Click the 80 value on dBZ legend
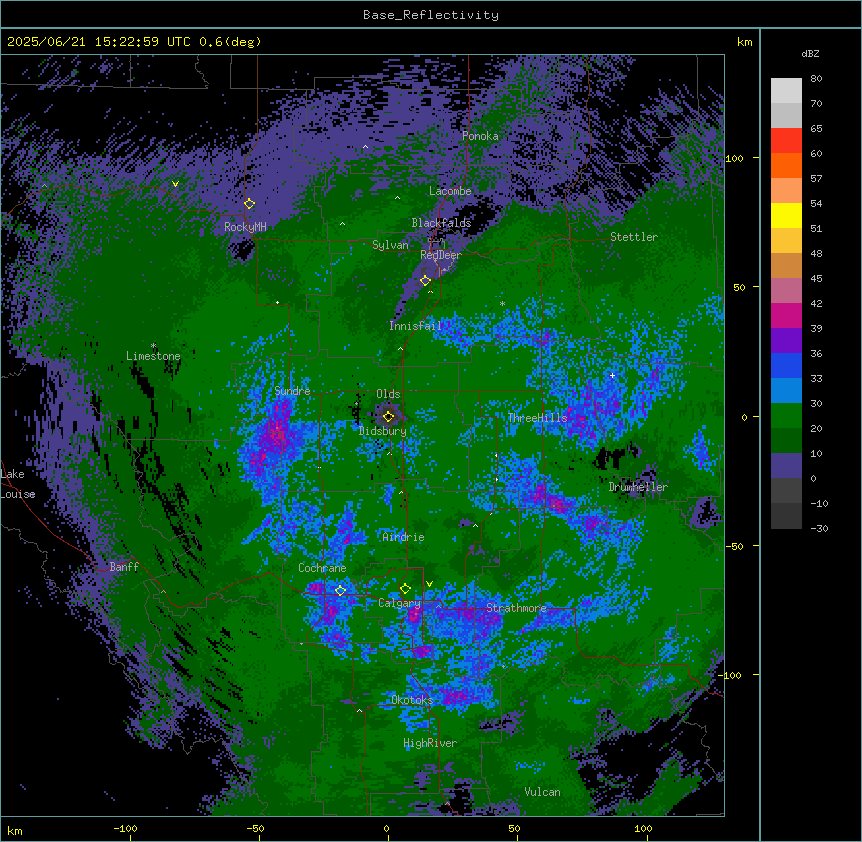The height and width of the screenshot is (842, 862). (816, 79)
